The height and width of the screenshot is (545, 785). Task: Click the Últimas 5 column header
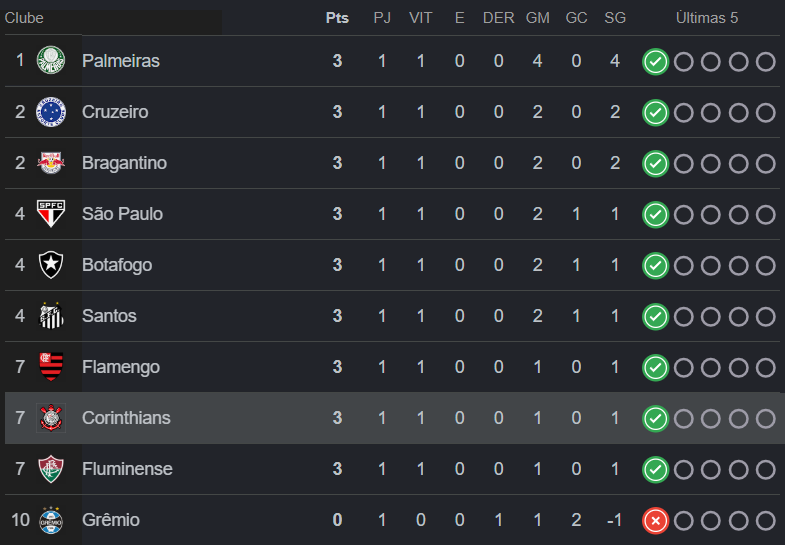pyautogui.click(x=707, y=18)
